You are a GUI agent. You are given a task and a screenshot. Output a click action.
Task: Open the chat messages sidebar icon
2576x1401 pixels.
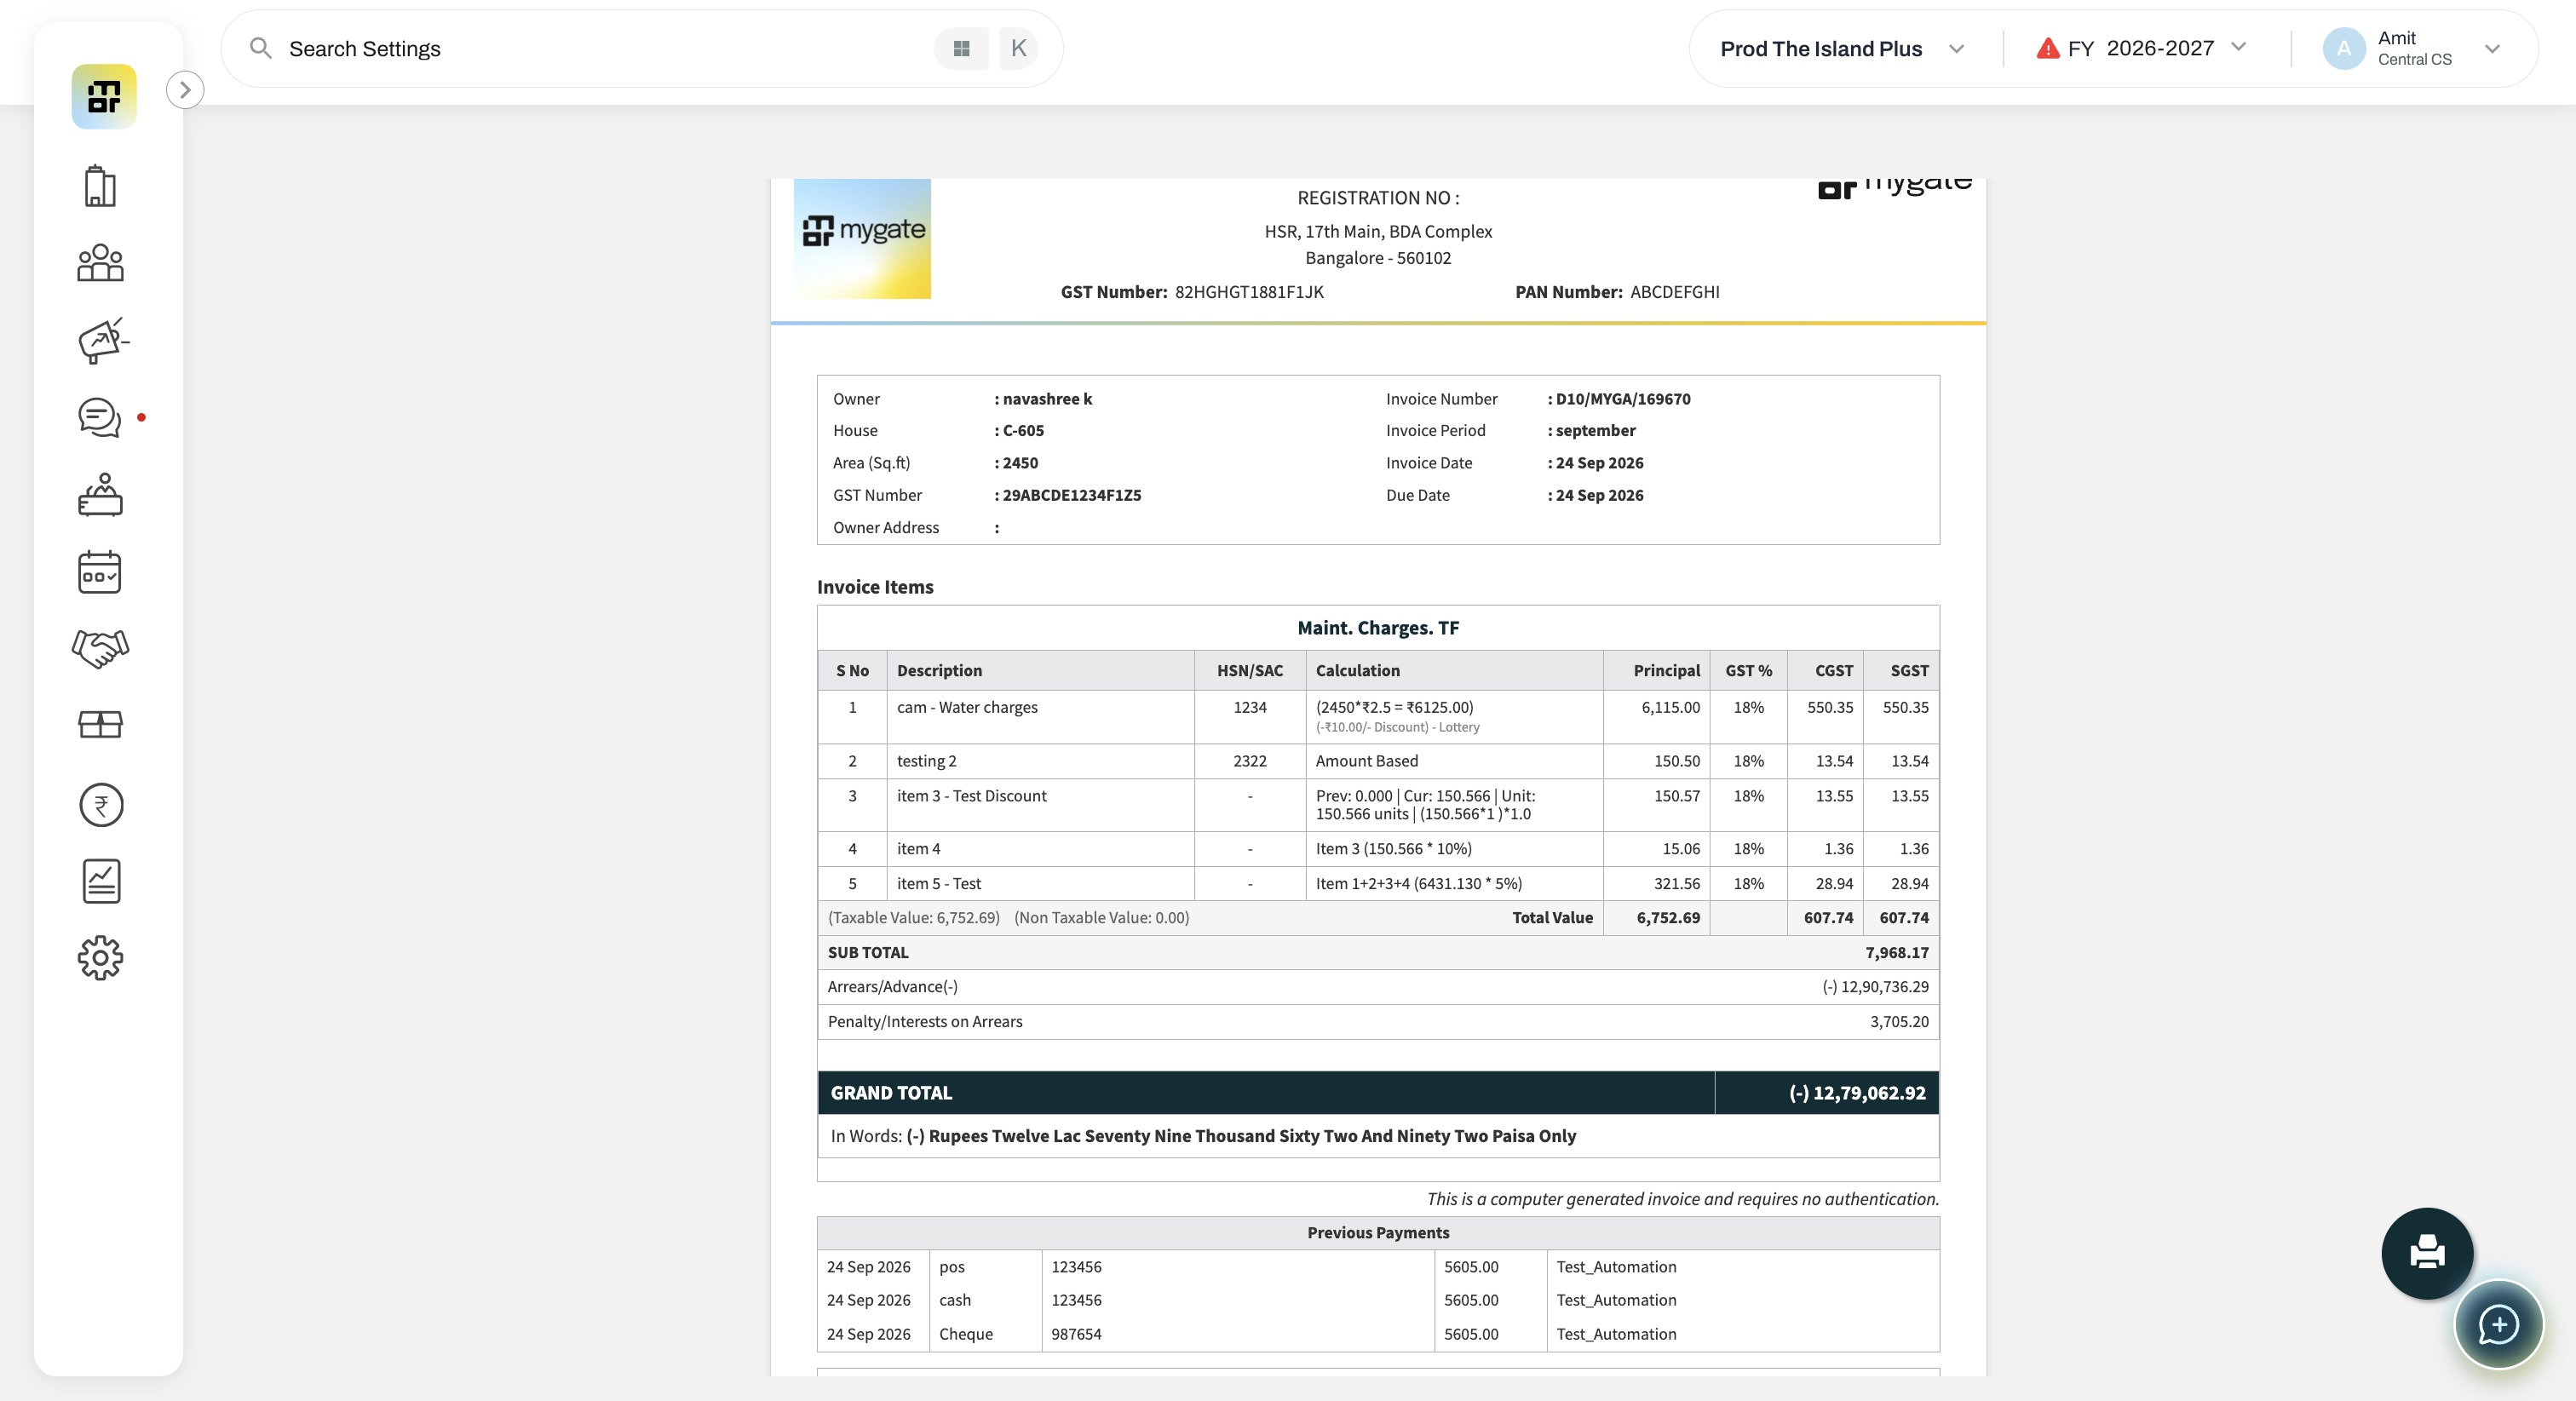(100, 417)
